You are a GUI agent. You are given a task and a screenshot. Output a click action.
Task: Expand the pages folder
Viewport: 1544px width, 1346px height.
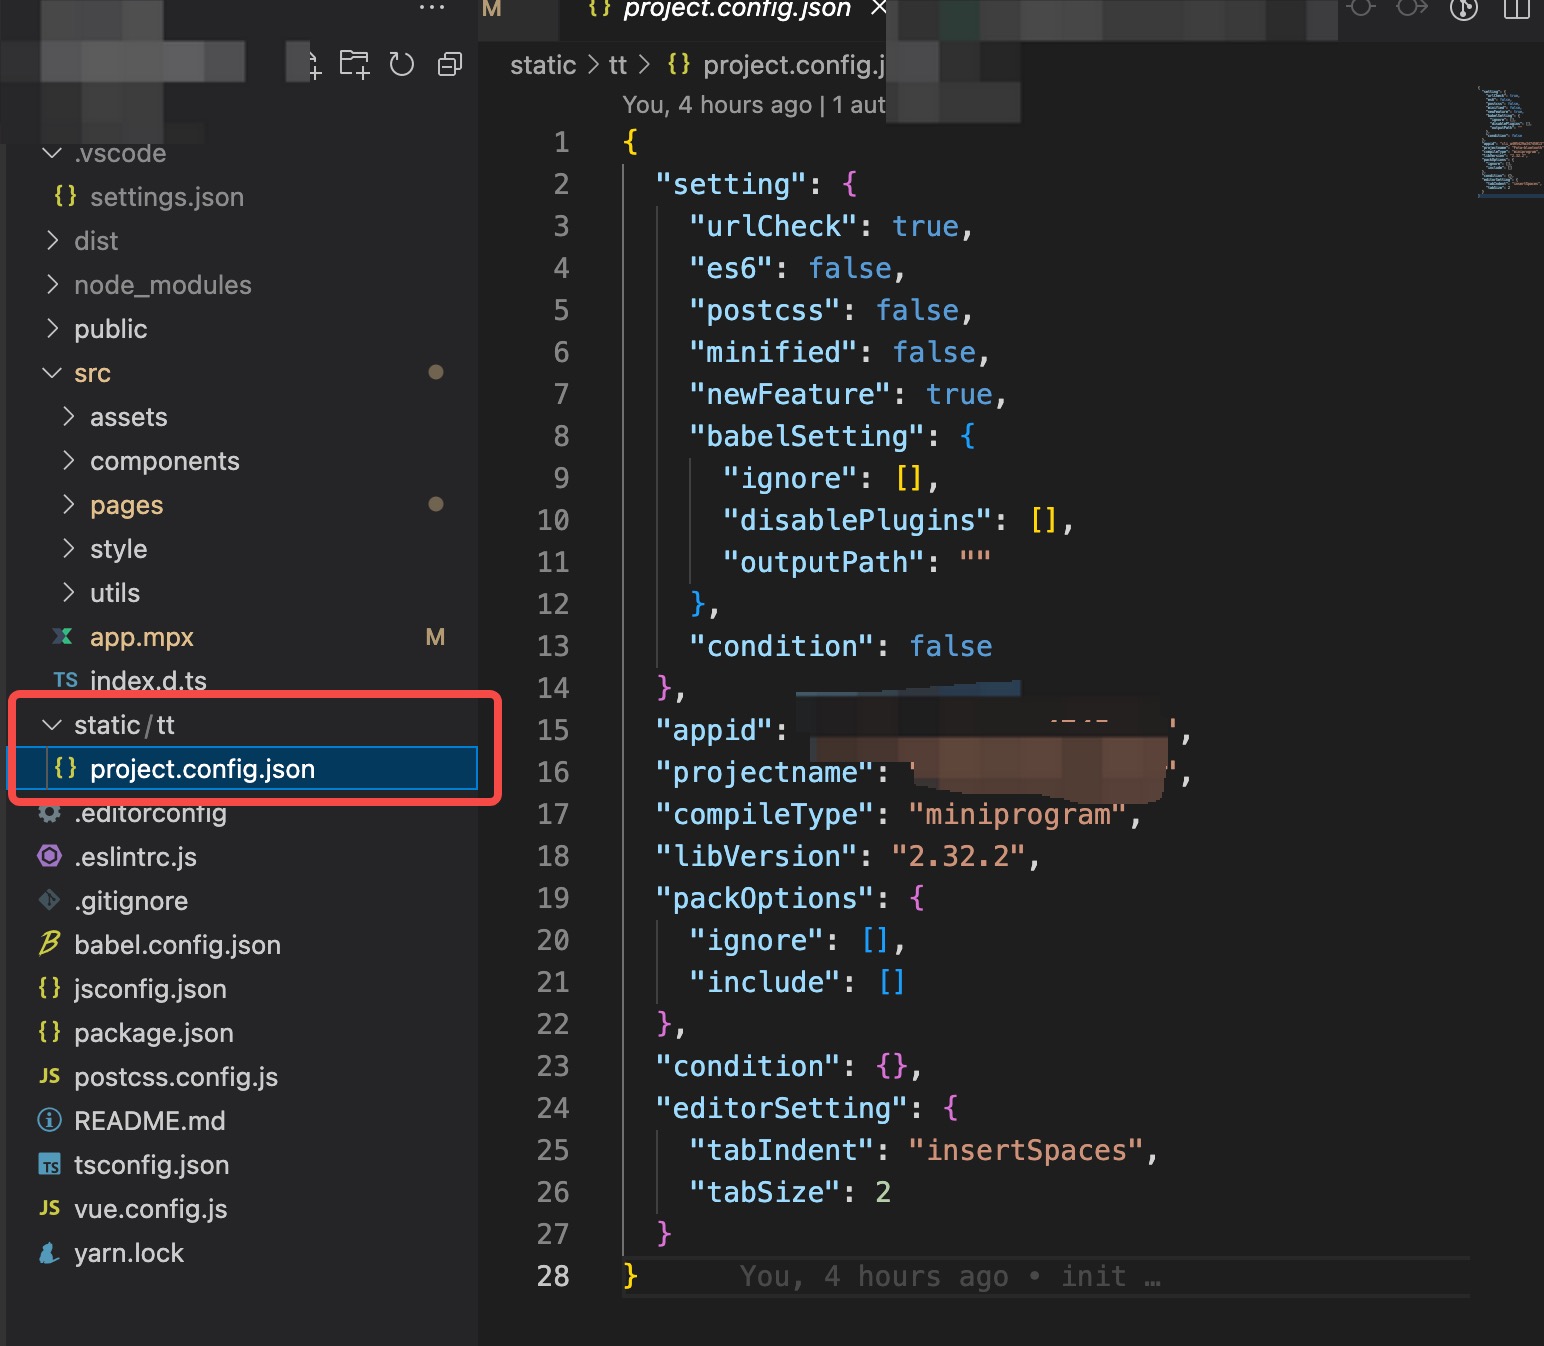pyautogui.click(x=69, y=505)
